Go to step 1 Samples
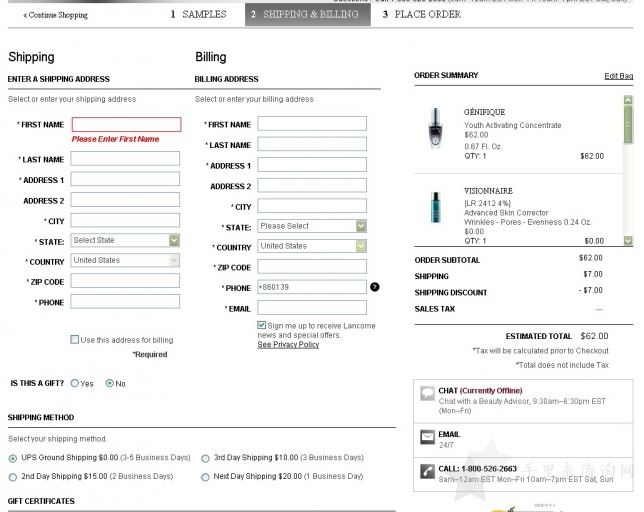Image resolution: width=644 pixels, height=512 pixels. click(198, 14)
